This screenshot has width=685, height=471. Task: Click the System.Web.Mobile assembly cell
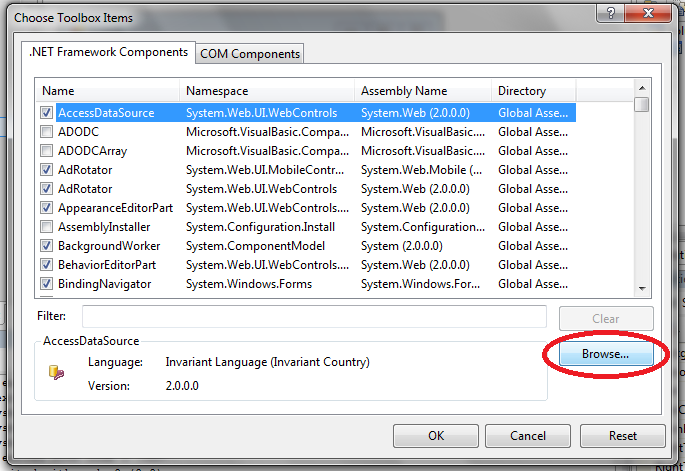[422, 170]
